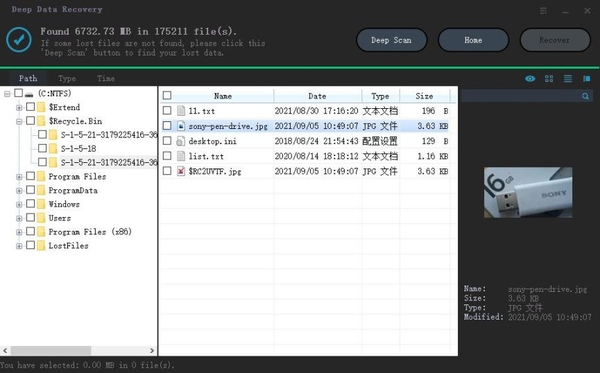Click the desktop.ini file icon

pos(181,141)
